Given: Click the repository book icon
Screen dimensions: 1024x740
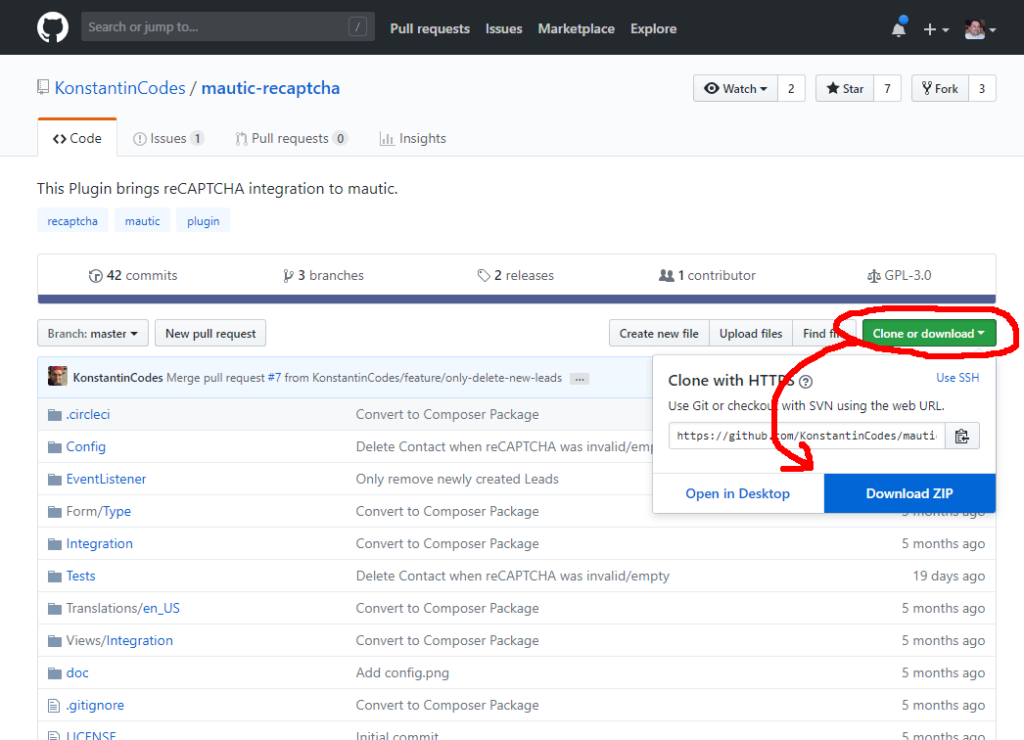Looking at the screenshot, I should (43, 87).
